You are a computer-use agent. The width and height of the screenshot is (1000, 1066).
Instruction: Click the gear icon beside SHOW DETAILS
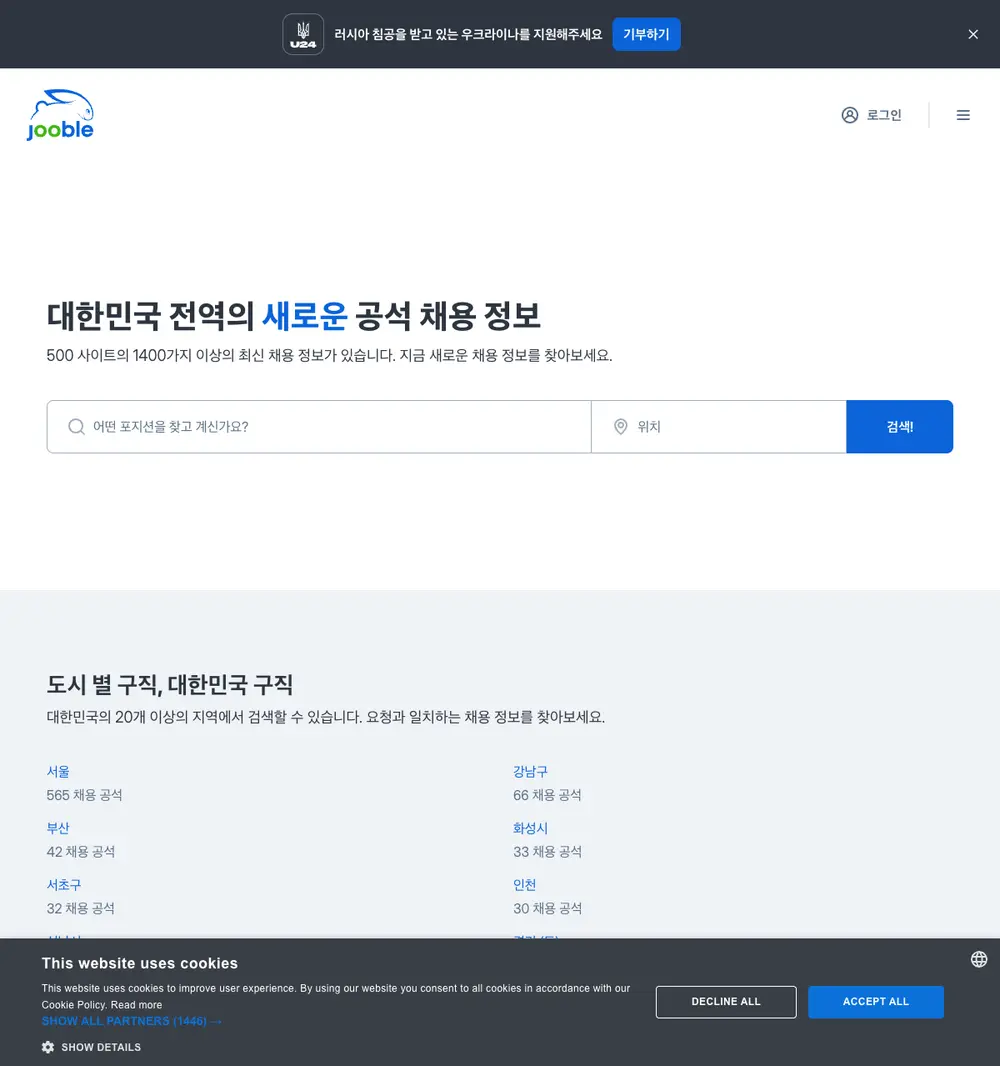click(x=48, y=1047)
